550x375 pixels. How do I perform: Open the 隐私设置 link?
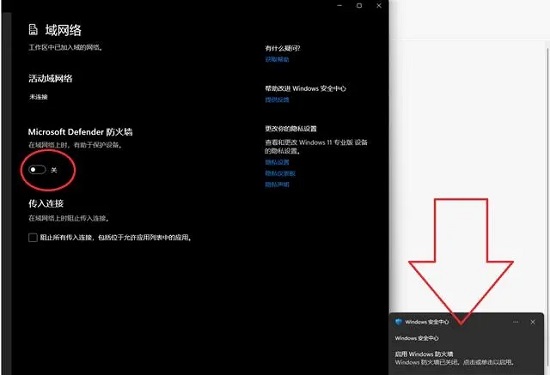[277, 162]
